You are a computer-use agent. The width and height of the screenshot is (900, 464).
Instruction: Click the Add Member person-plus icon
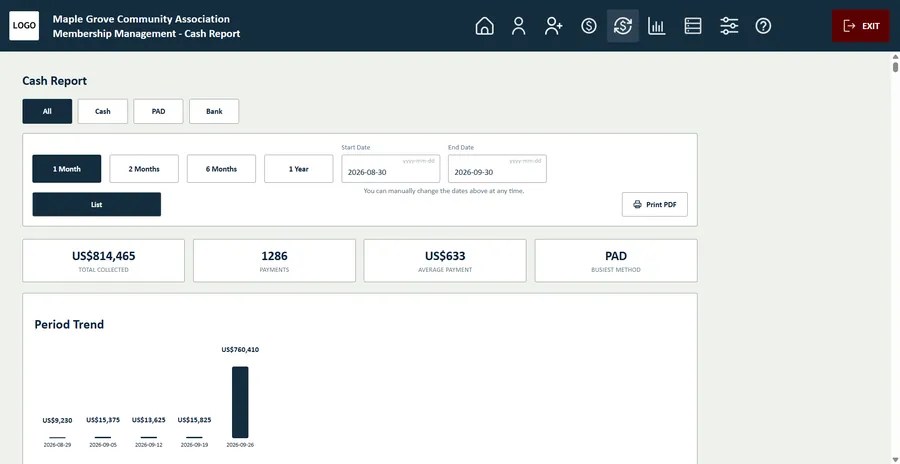coord(553,26)
